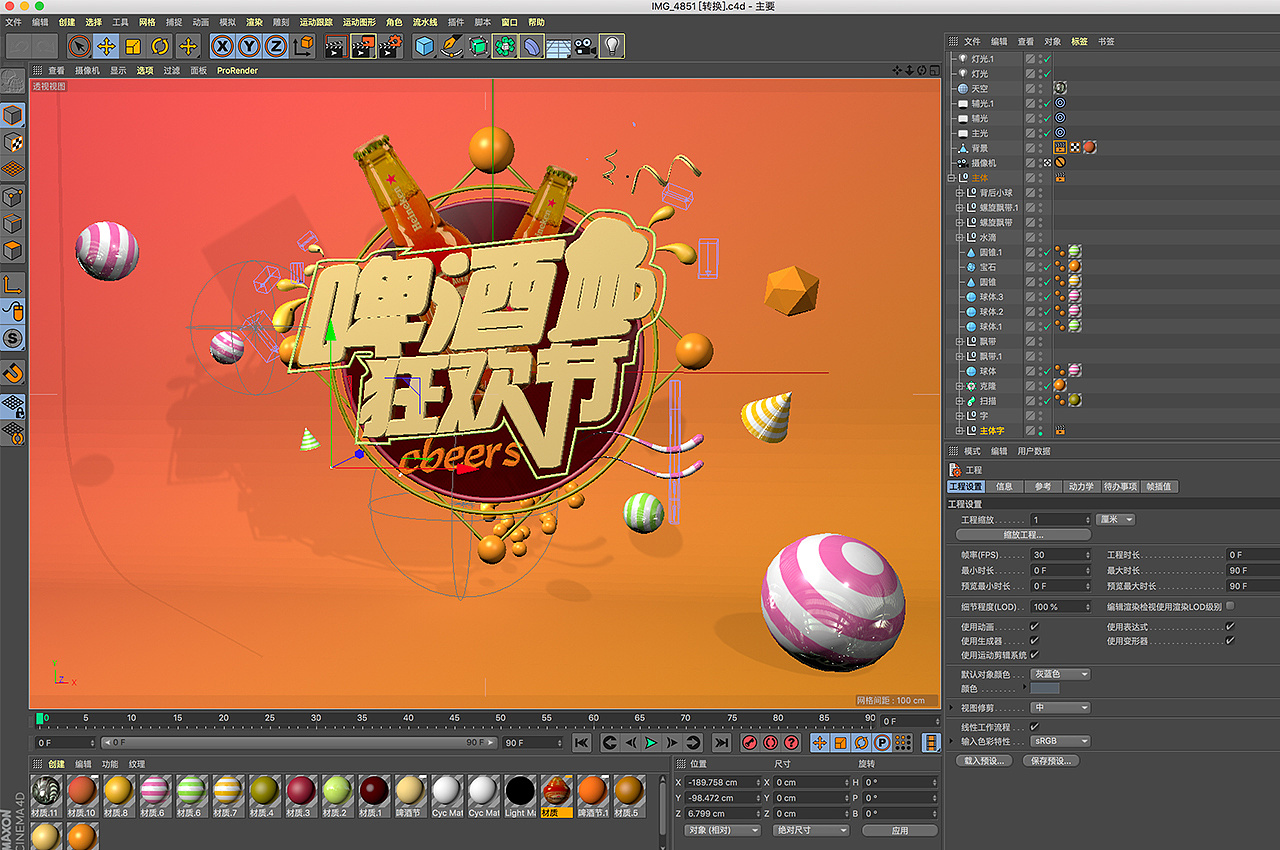The width and height of the screenshot is (1280, 850).
Task: Select the Rotate tool in the toolbar
Action: 158,46
